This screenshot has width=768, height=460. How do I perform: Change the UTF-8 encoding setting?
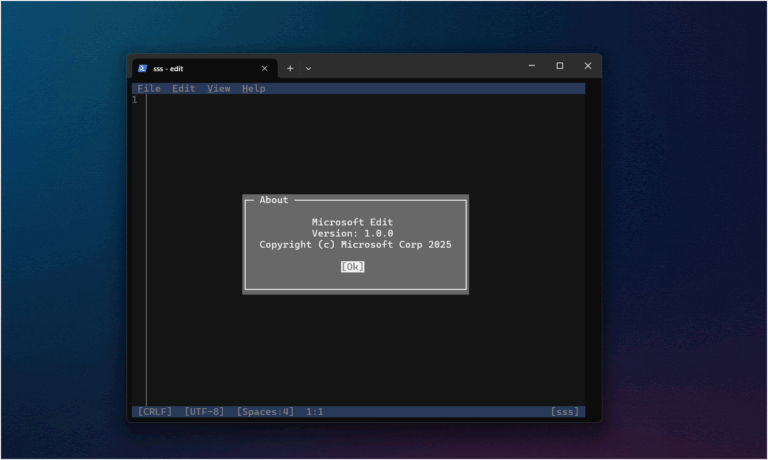coord(204,412)
